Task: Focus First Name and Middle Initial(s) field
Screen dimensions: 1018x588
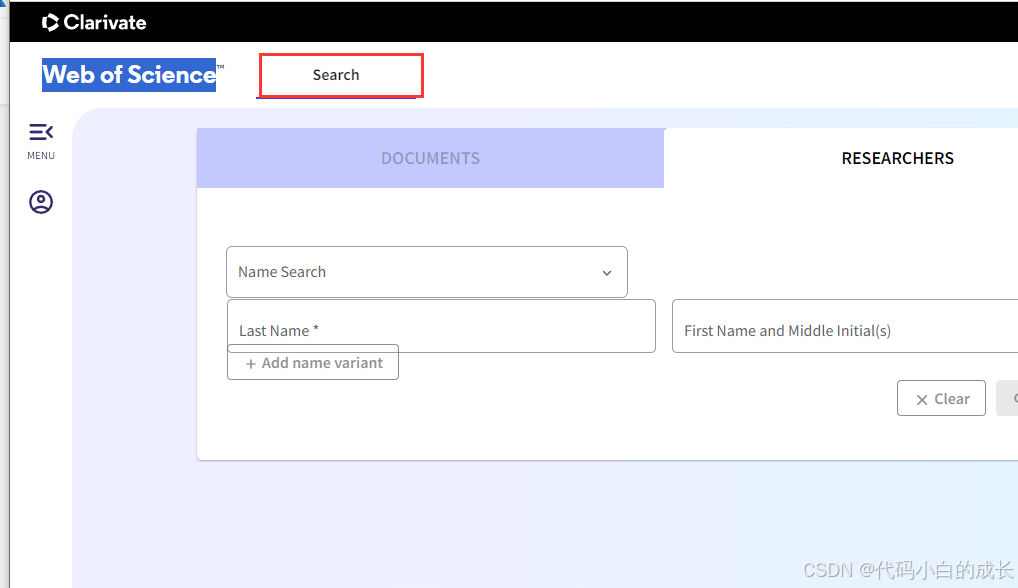Action: pyautogui.click(x=845, y=326)
